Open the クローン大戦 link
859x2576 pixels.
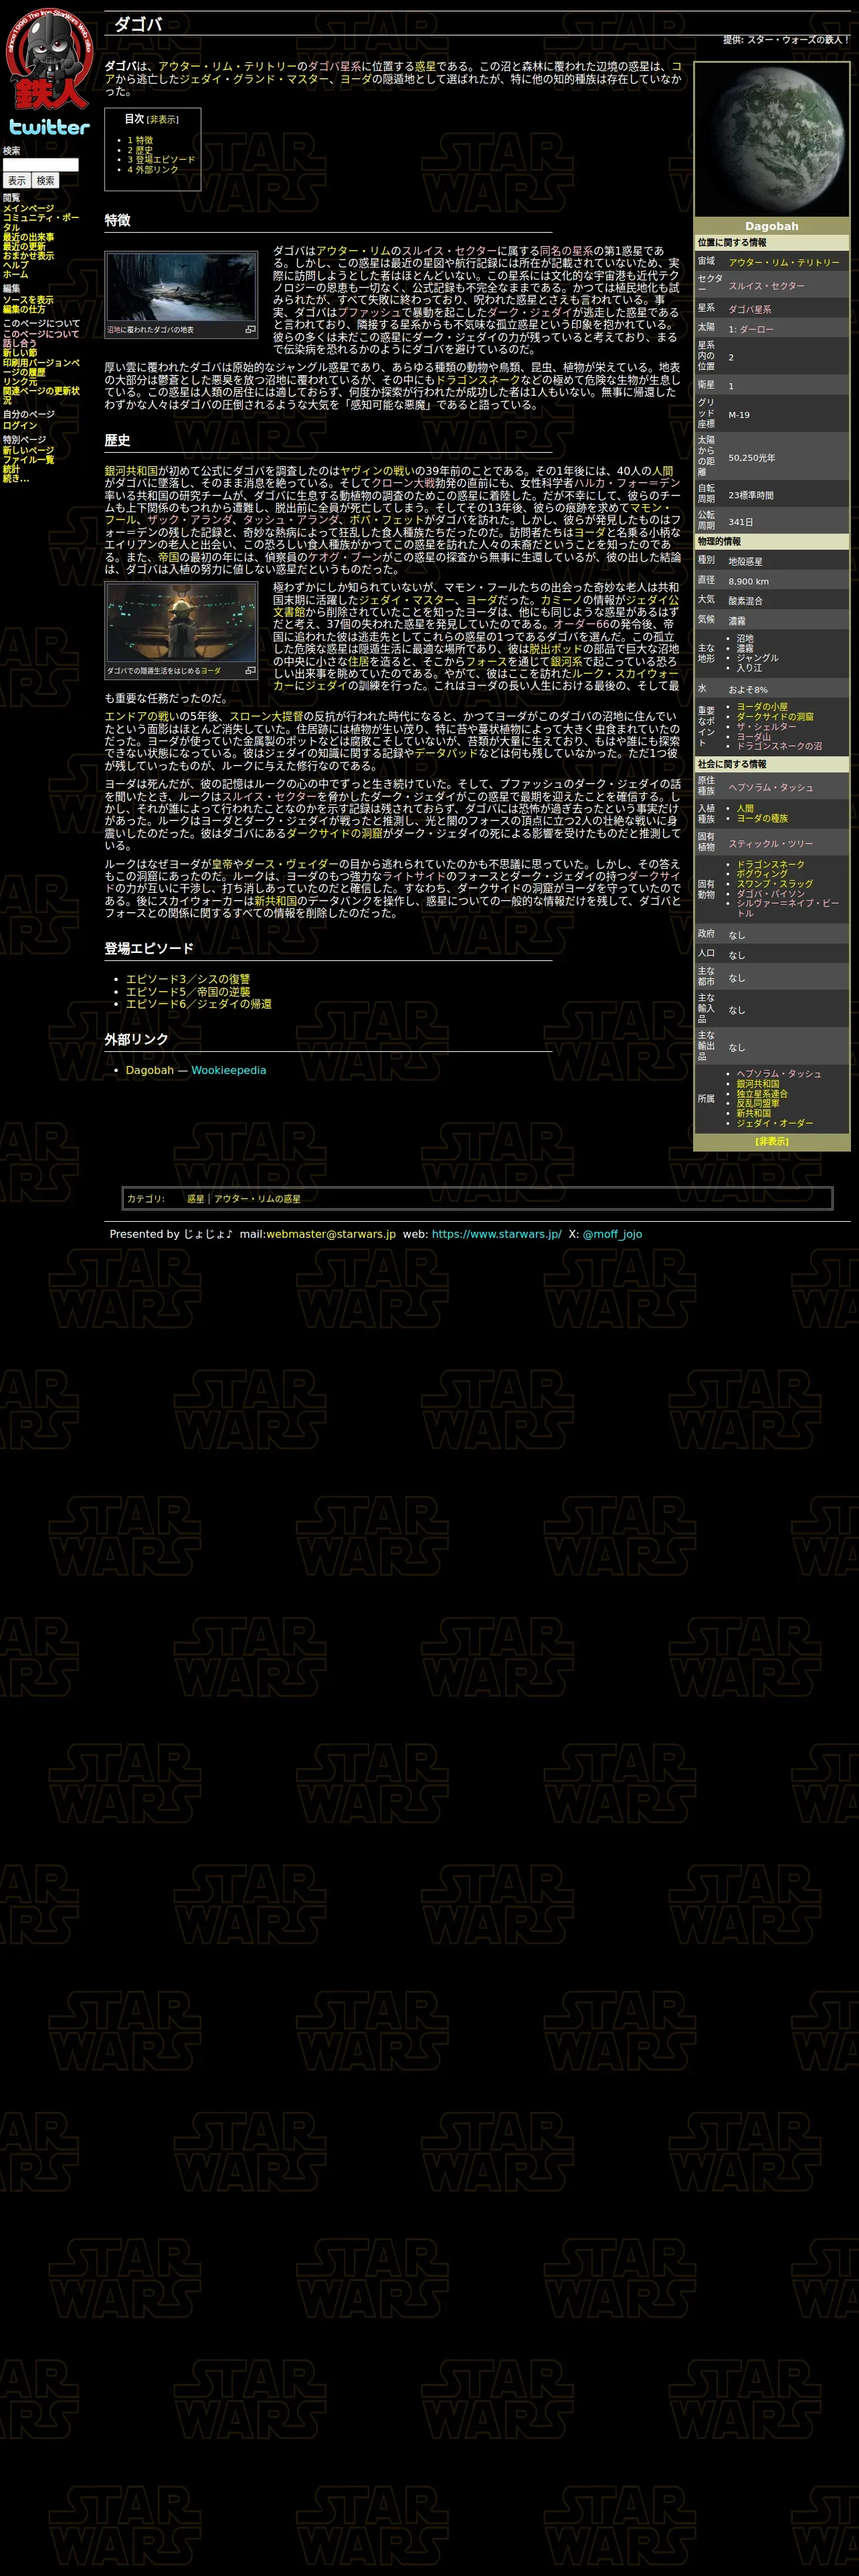tap(404, 482)
